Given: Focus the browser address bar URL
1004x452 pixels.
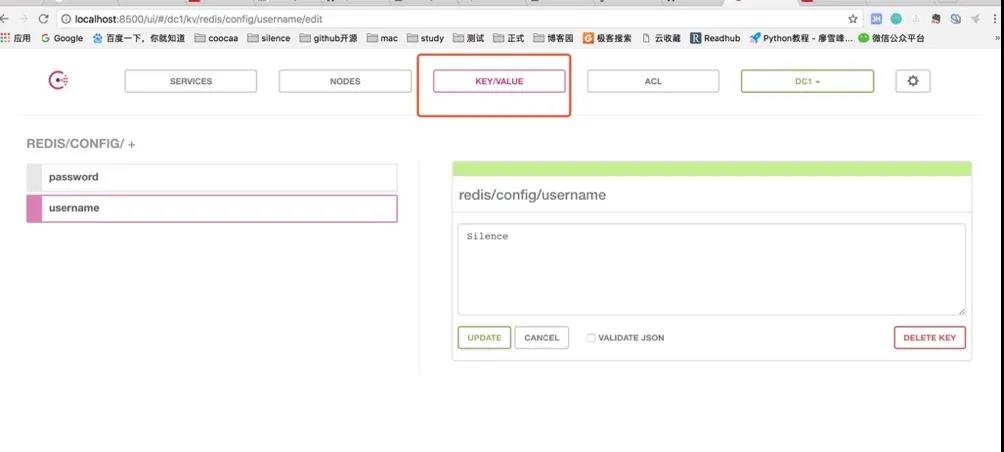Looking at the screenshot, I should (x=198, y=19).
